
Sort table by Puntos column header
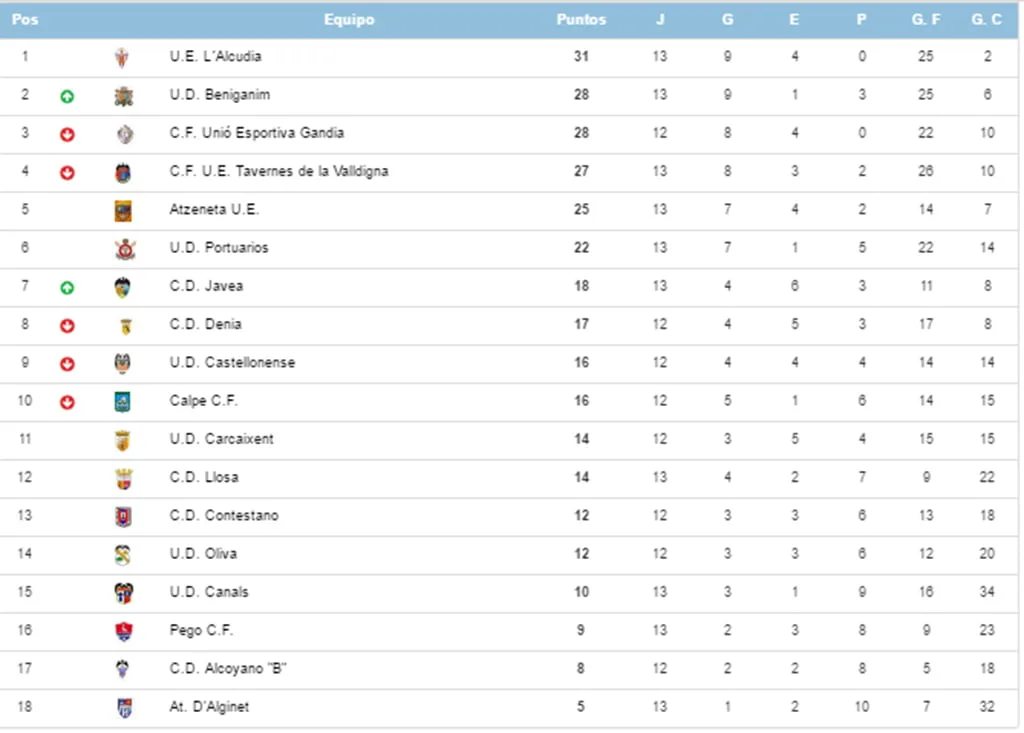tap(581, 20)
